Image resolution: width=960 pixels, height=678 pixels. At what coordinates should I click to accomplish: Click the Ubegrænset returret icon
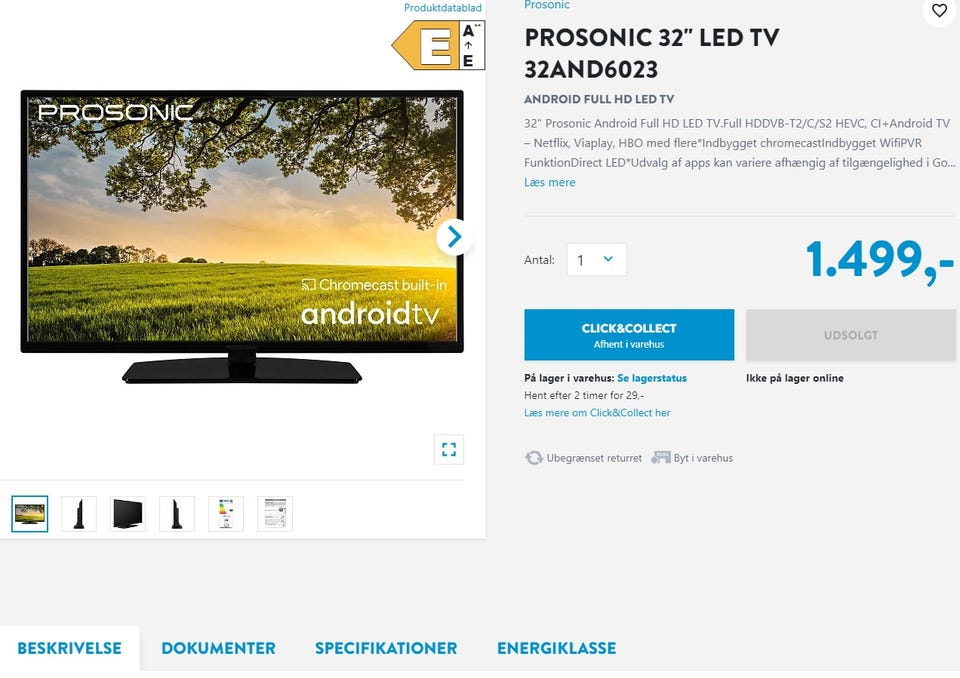[x=534, y=458]
